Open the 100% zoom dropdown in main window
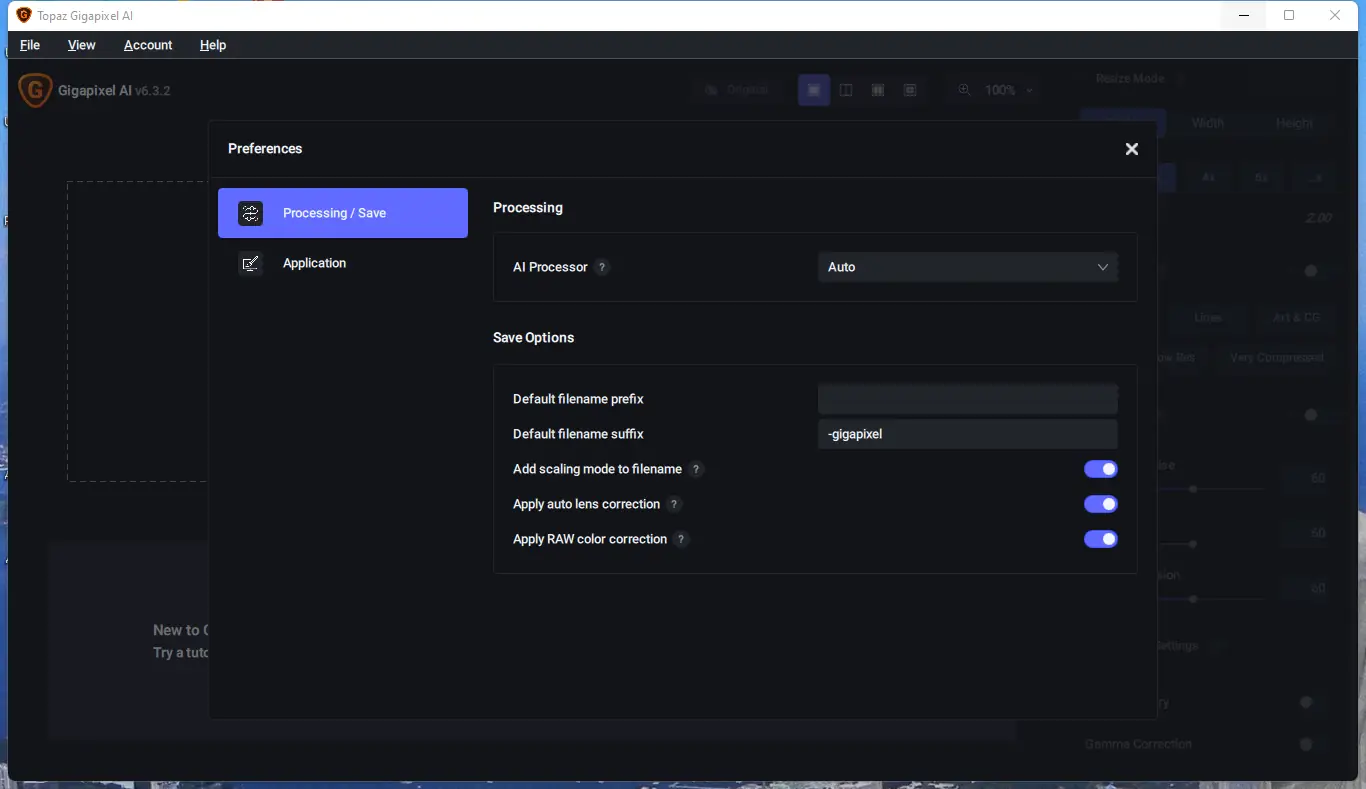Viewport: 1366px width, 789px height. 1008,90
